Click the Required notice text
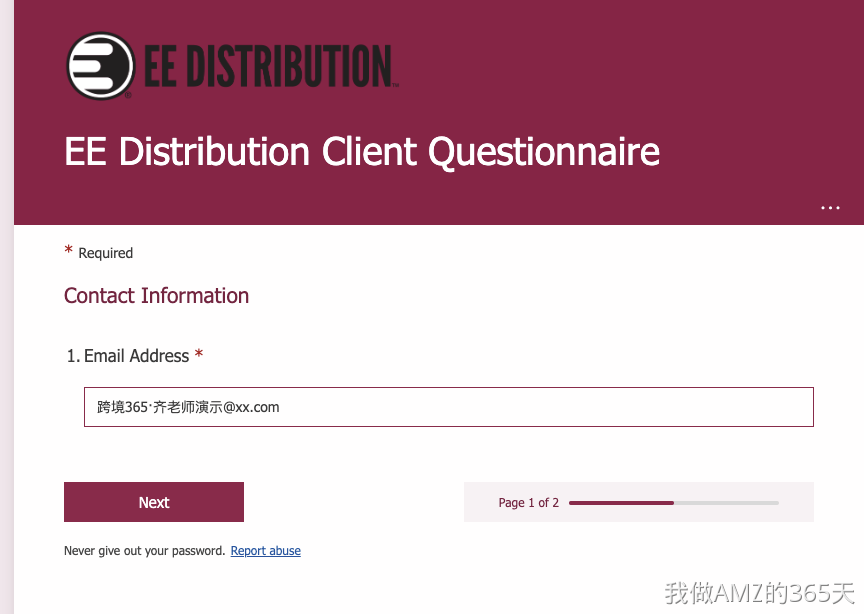Viewport: 864px width, 614px height. (x=105, y=253)
